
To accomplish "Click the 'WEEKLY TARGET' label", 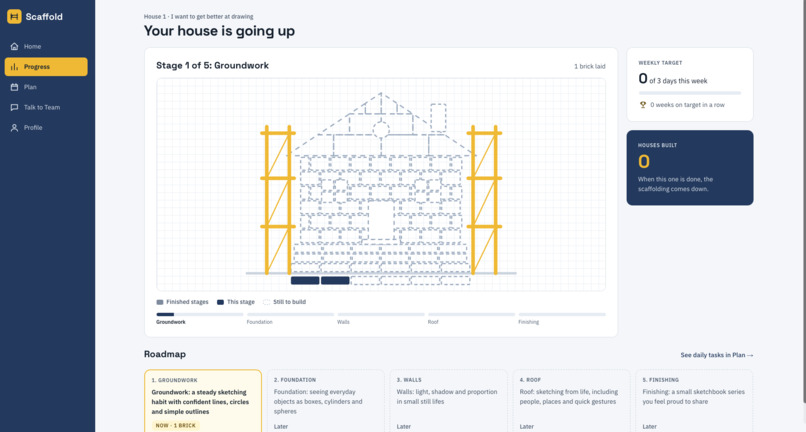I will point(660,63).
